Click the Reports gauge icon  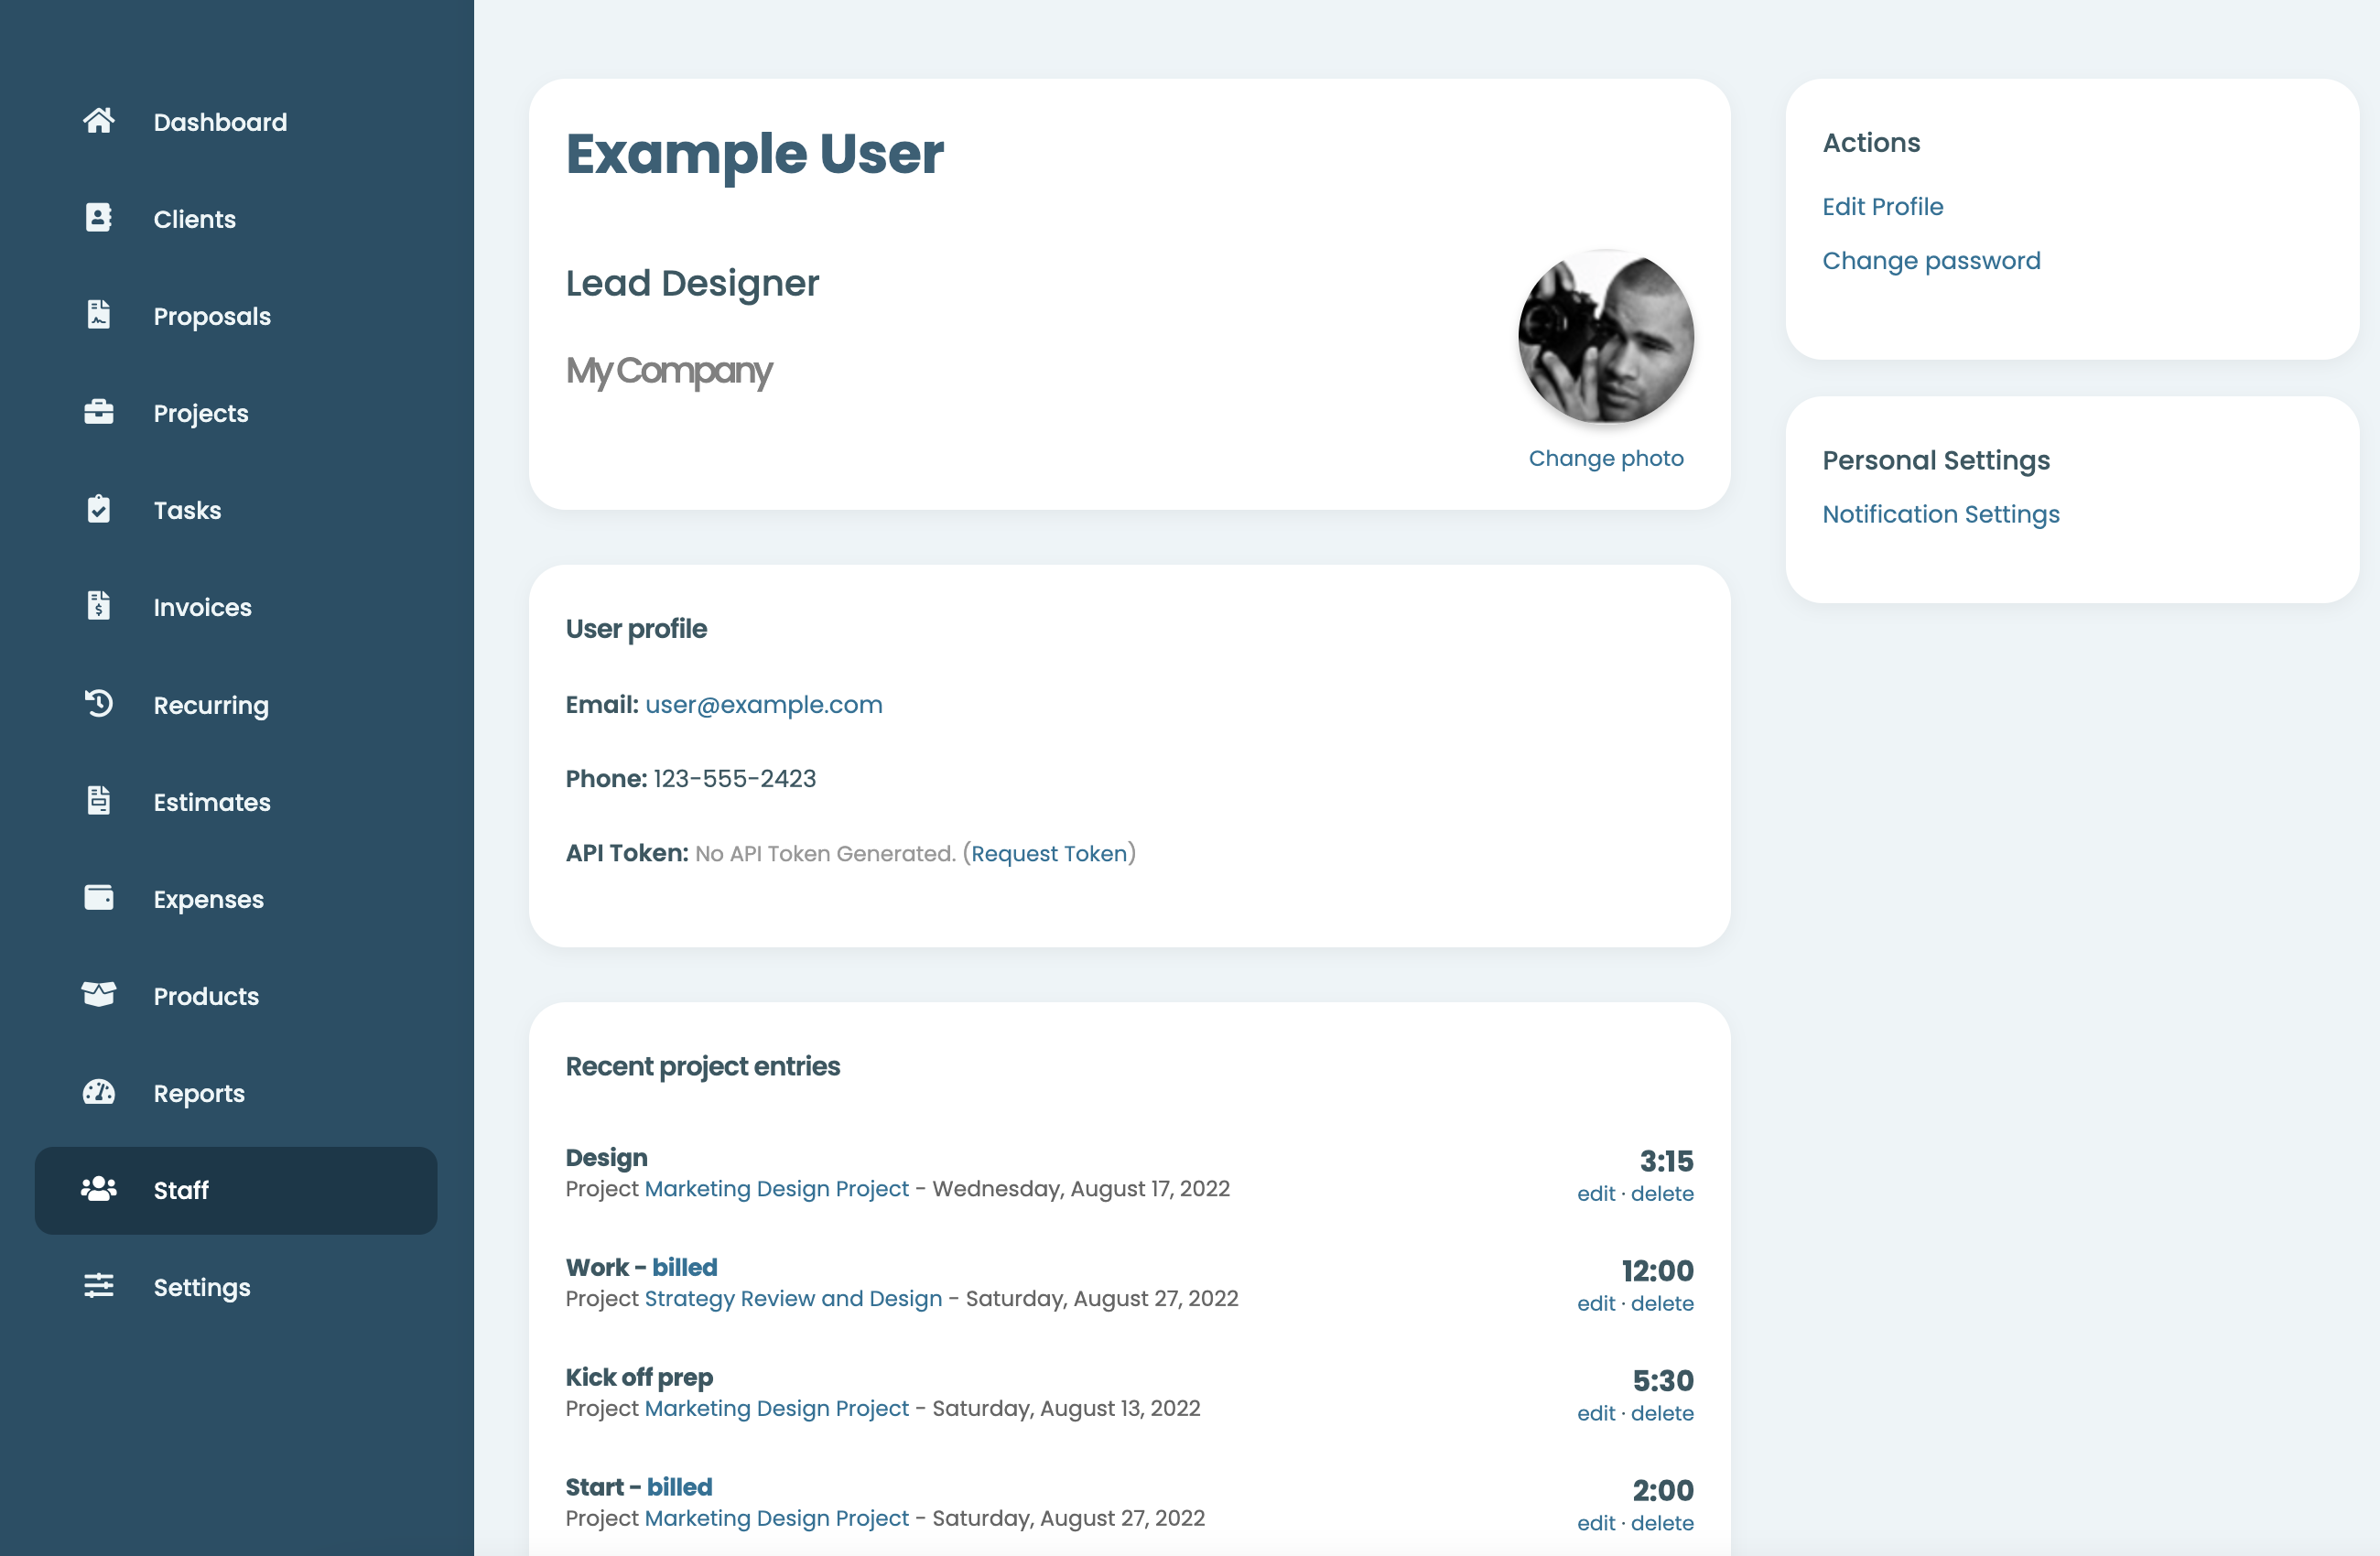[98, 1092]
